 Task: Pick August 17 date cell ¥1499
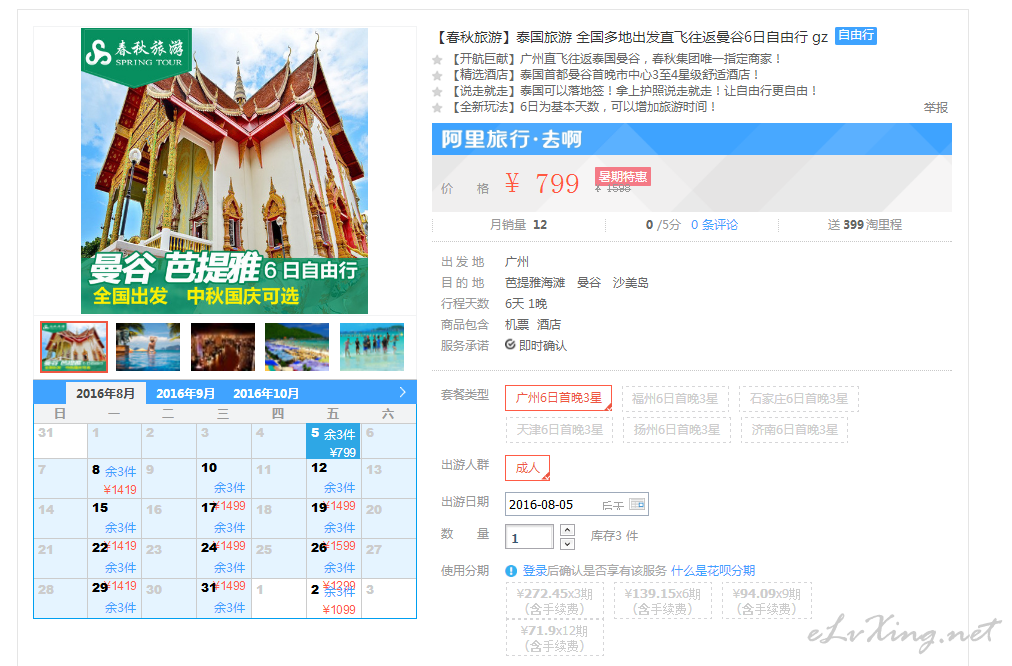(223, 518)
